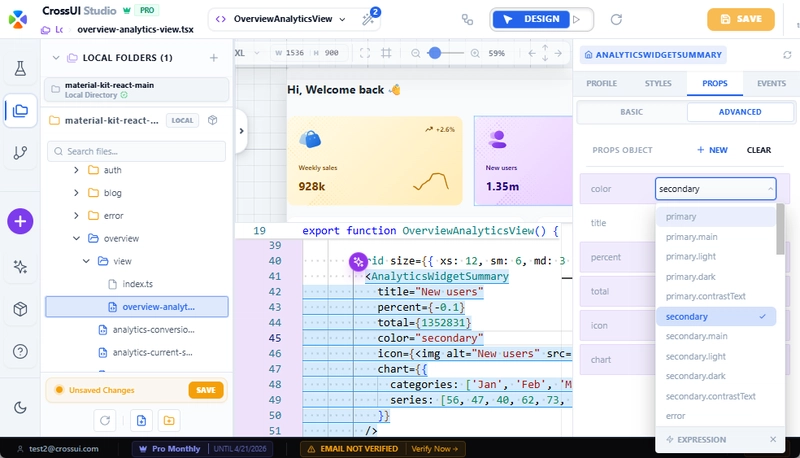Open the XL breakpoint dropdown
The image size is (800, 458).
point(248,53)
